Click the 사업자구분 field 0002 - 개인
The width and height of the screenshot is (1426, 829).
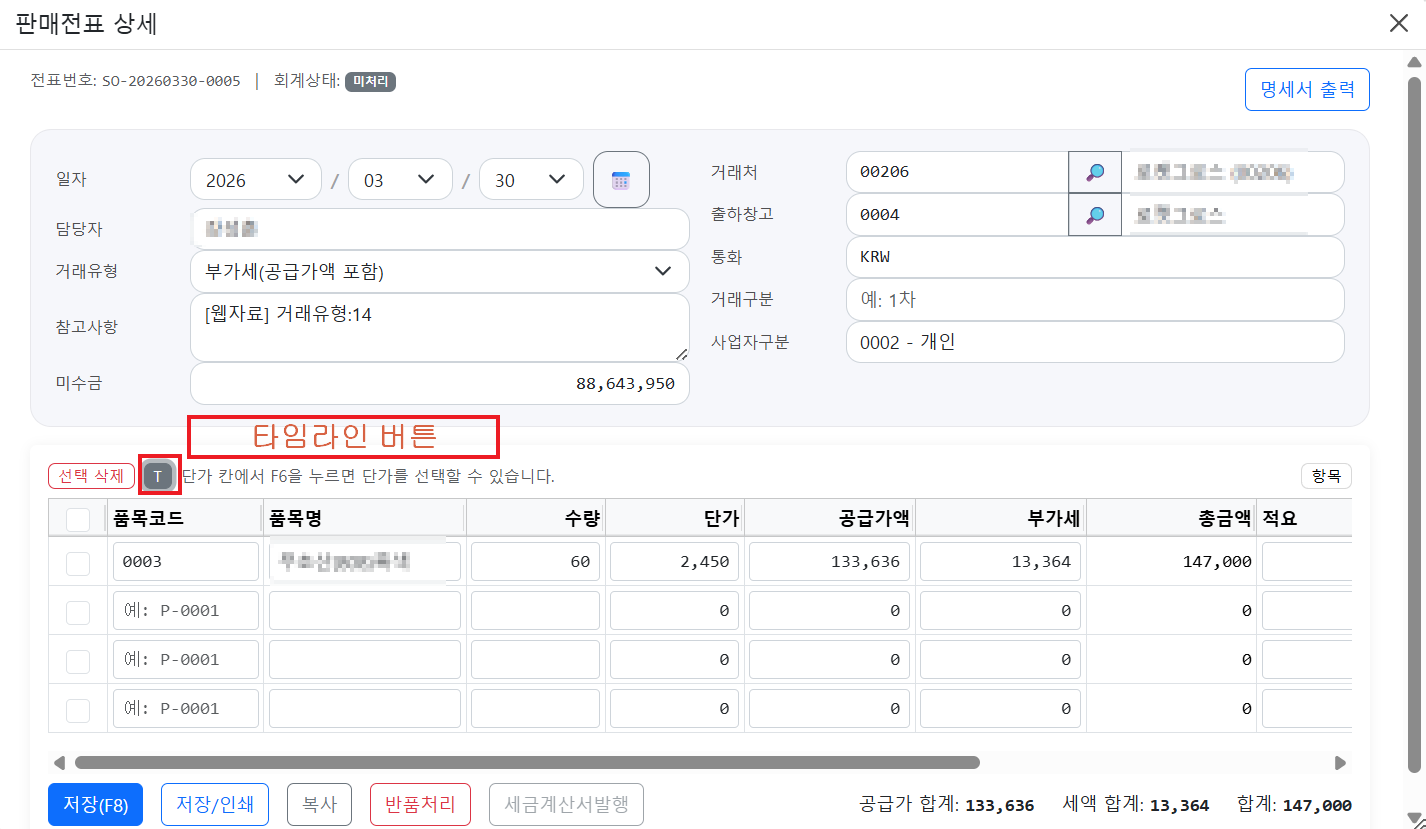[1095, 342]
